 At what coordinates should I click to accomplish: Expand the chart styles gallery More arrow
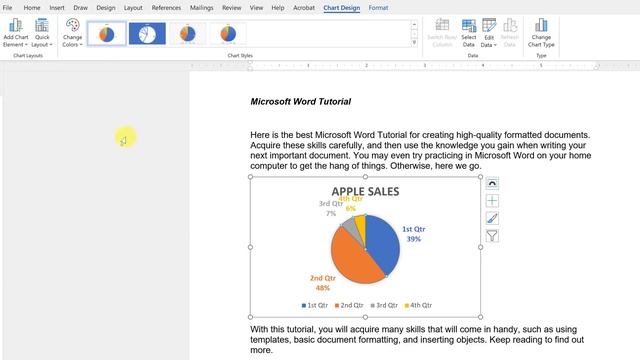point(414,42)
